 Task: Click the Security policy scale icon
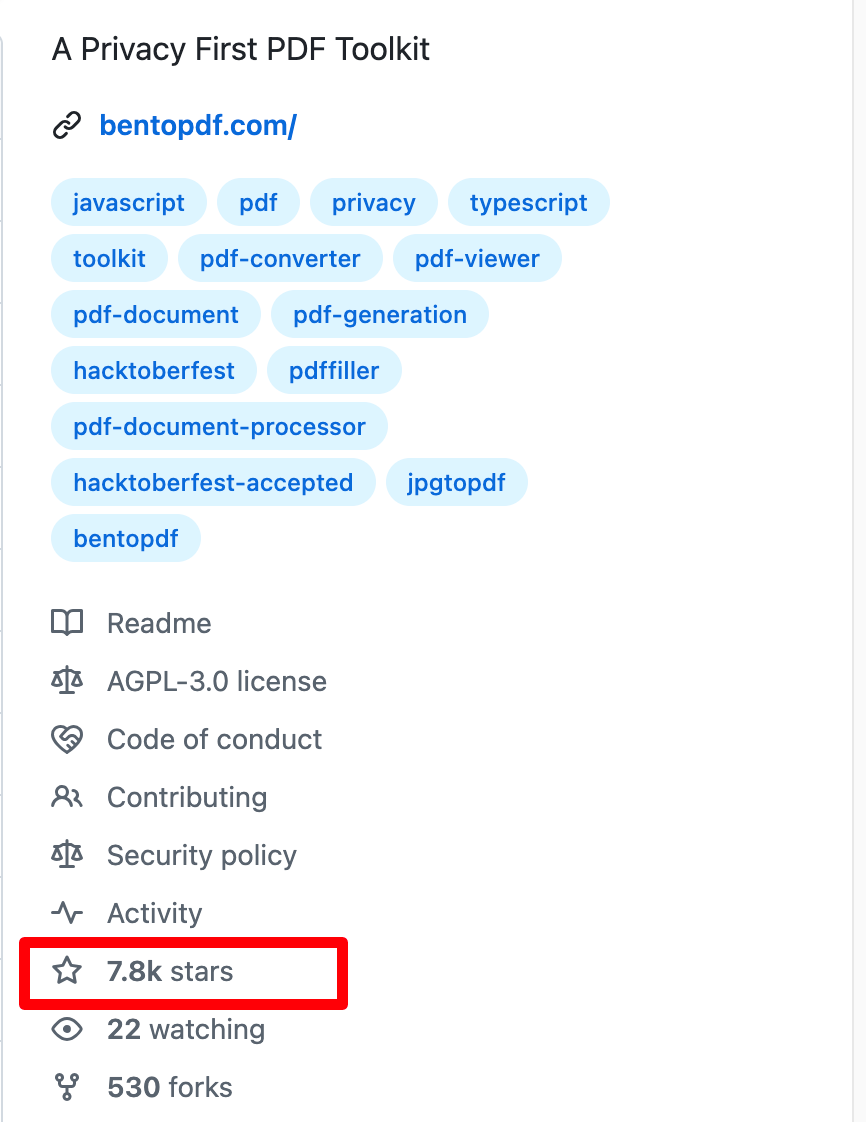coord(67,856)
